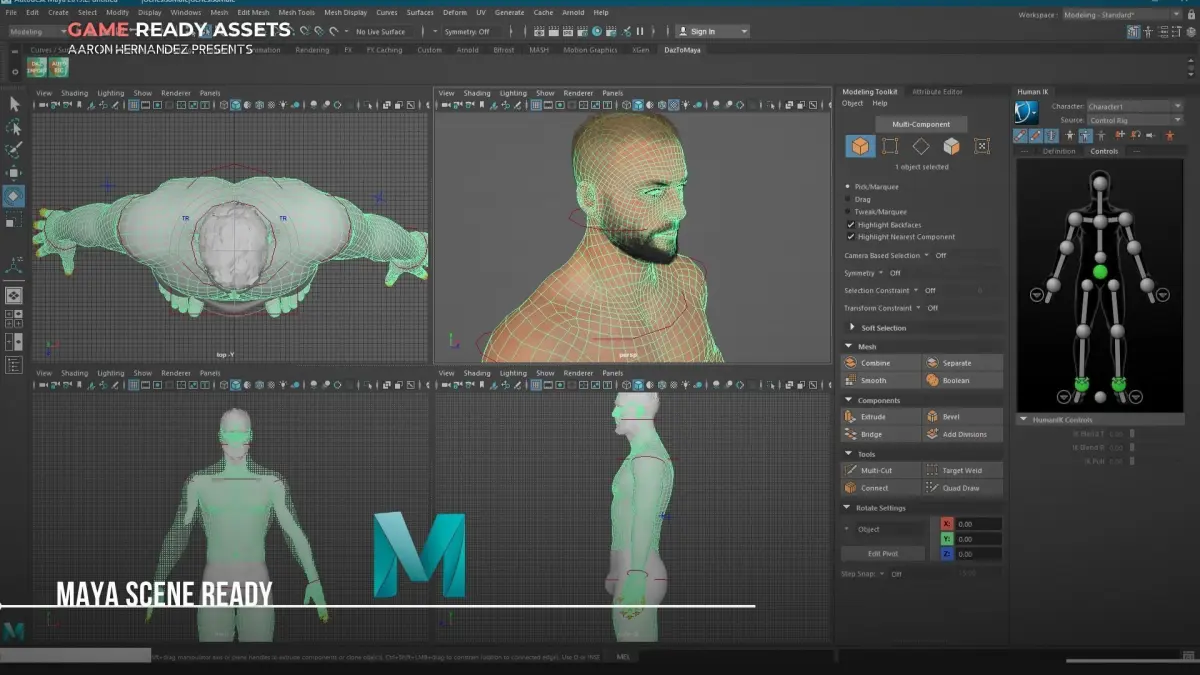Click the Edit Pivot button

point(882,553)
